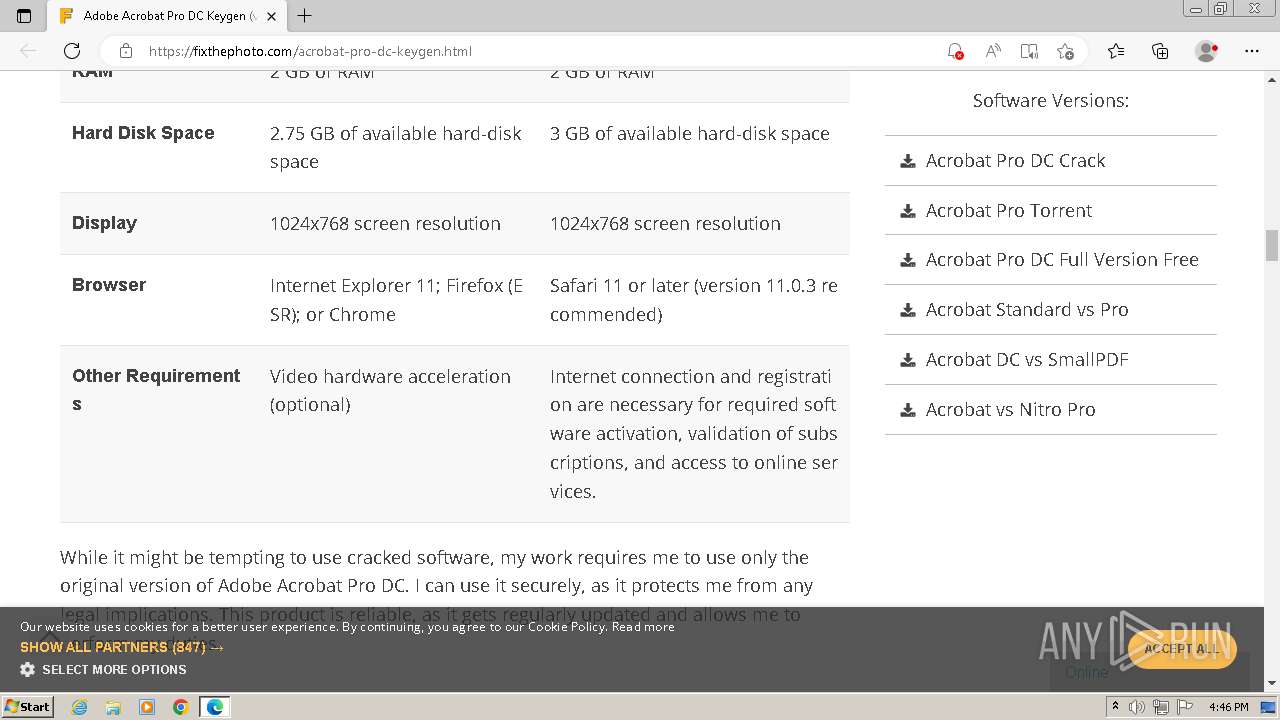
Task: Click the profile avatar icon
Action: (x=1207, y=51)
